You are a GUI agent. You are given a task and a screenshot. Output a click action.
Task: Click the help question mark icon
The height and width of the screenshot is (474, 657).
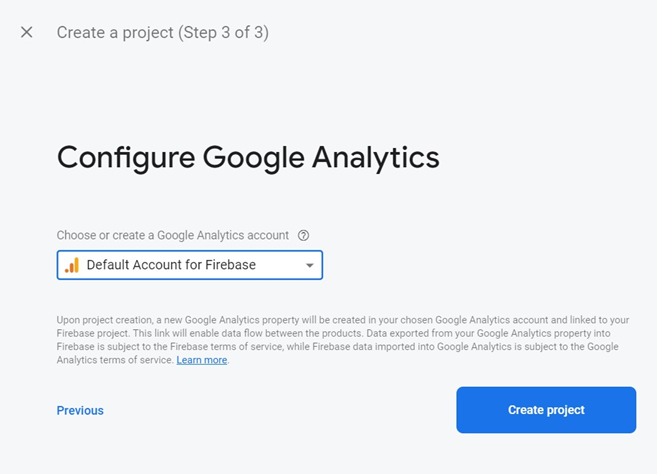coord(303,235)
